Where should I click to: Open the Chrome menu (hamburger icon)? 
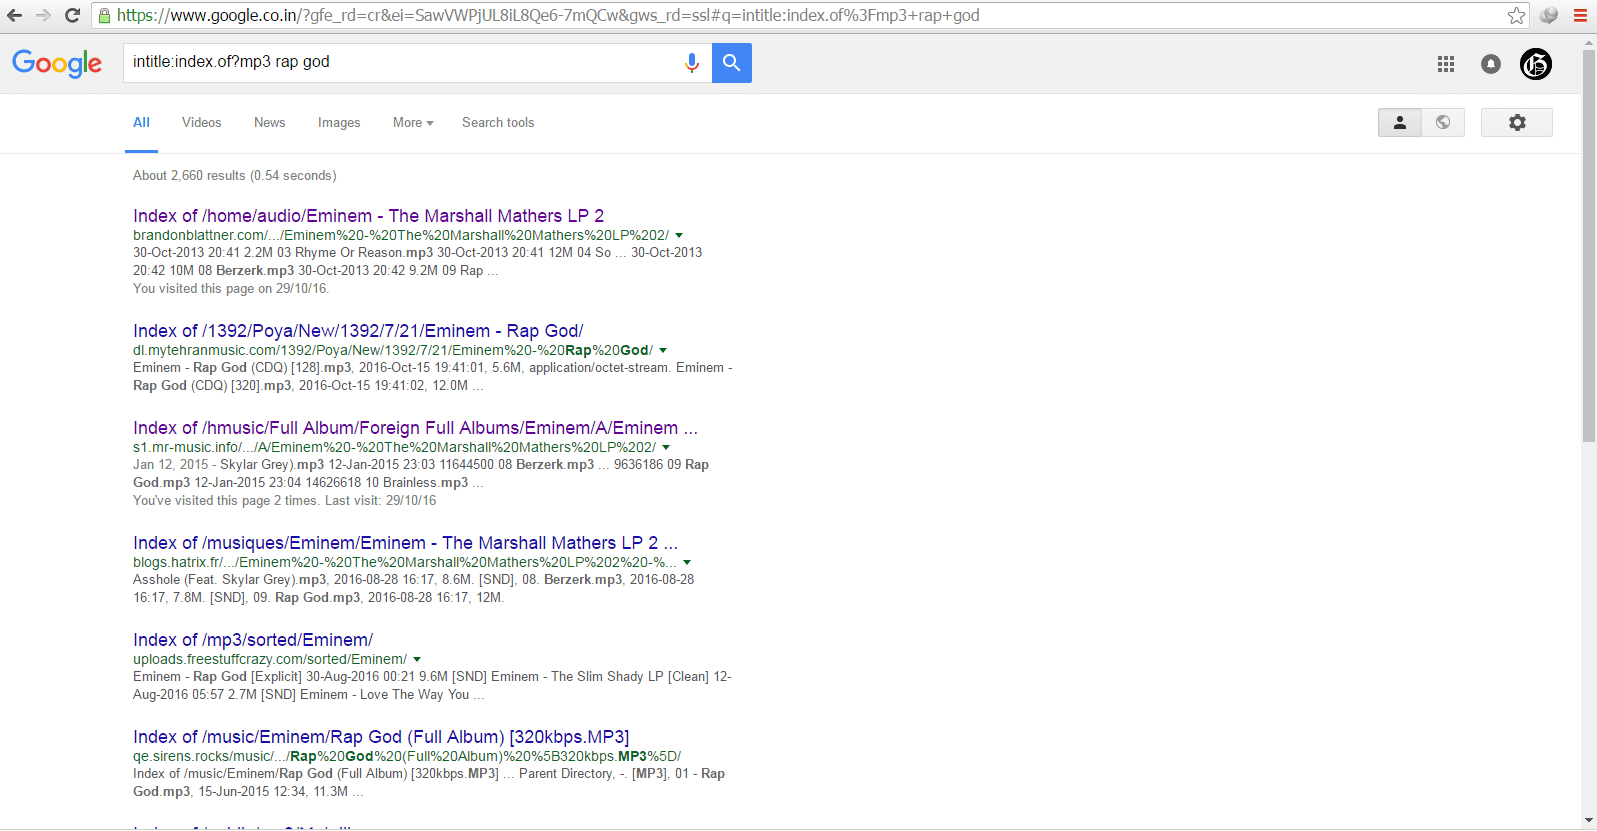point(1580,15)
